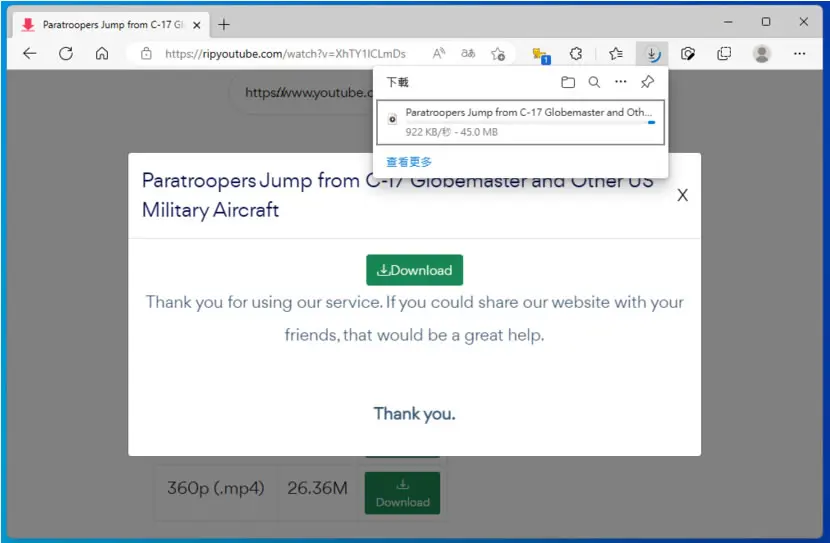The width and height of the screenshot is (830, 543).
Task: Pin the downloads panel
Action: pyautogui.click(x=647, y=82)
